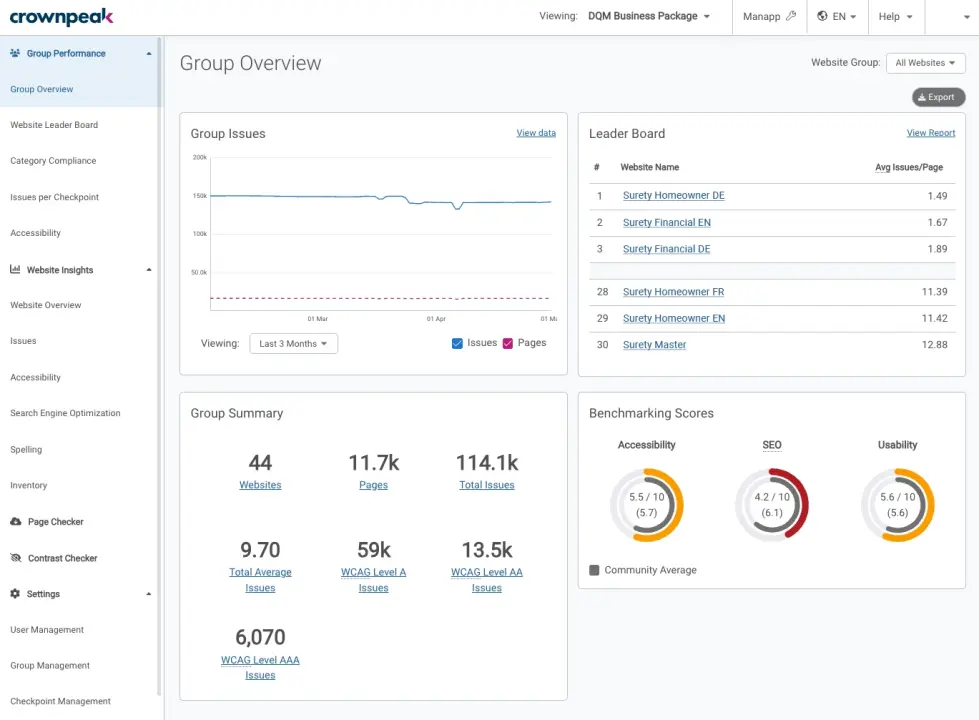
Task: Click the SEO benchmarking label
Action: point(772,445)
